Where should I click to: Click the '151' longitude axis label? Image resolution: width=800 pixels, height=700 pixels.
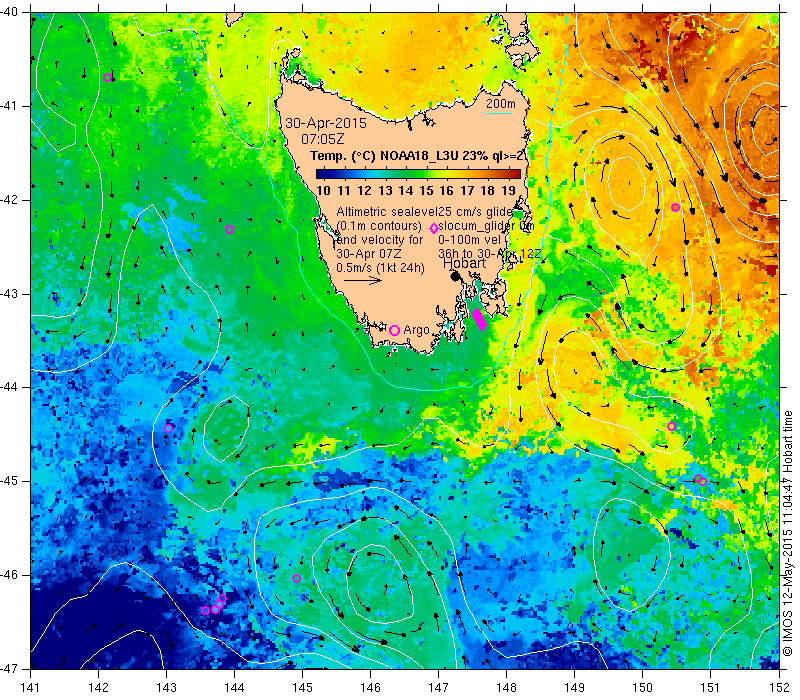(711, 687)
